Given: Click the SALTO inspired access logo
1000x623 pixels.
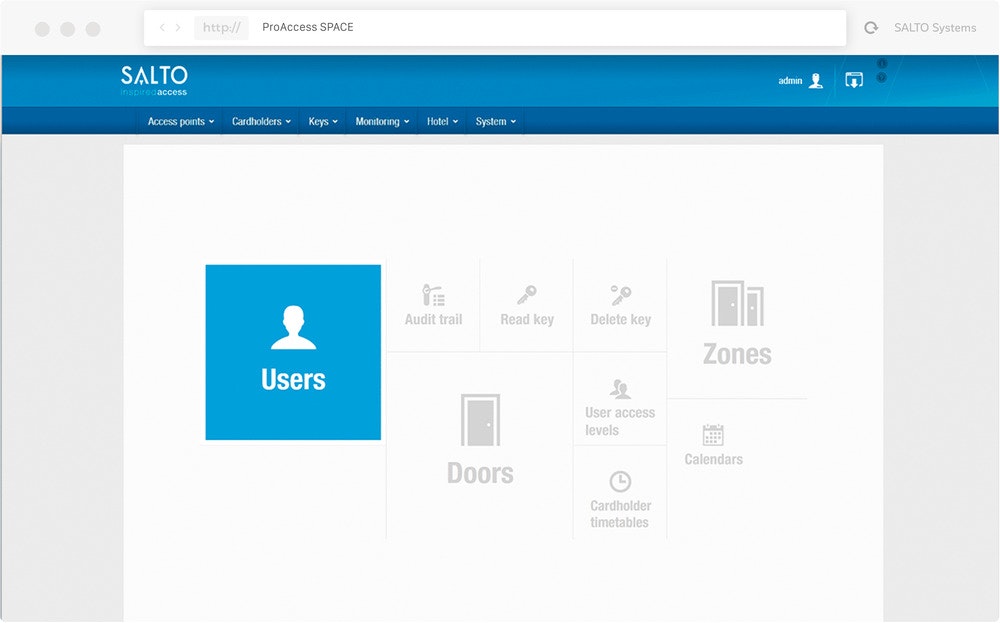Looking at the screenshot, I should 154,80.
